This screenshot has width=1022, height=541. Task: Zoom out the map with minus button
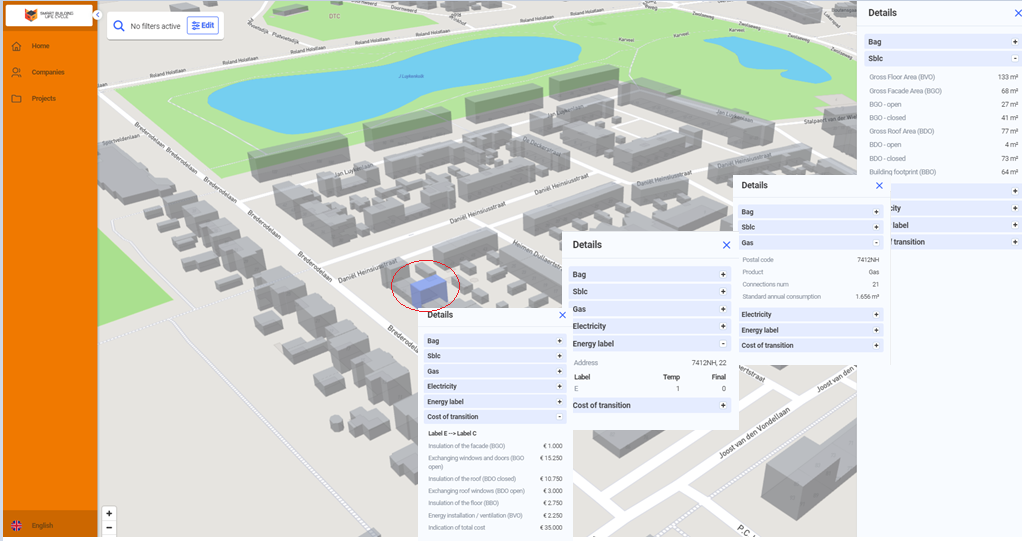click(x=109, y=528)
